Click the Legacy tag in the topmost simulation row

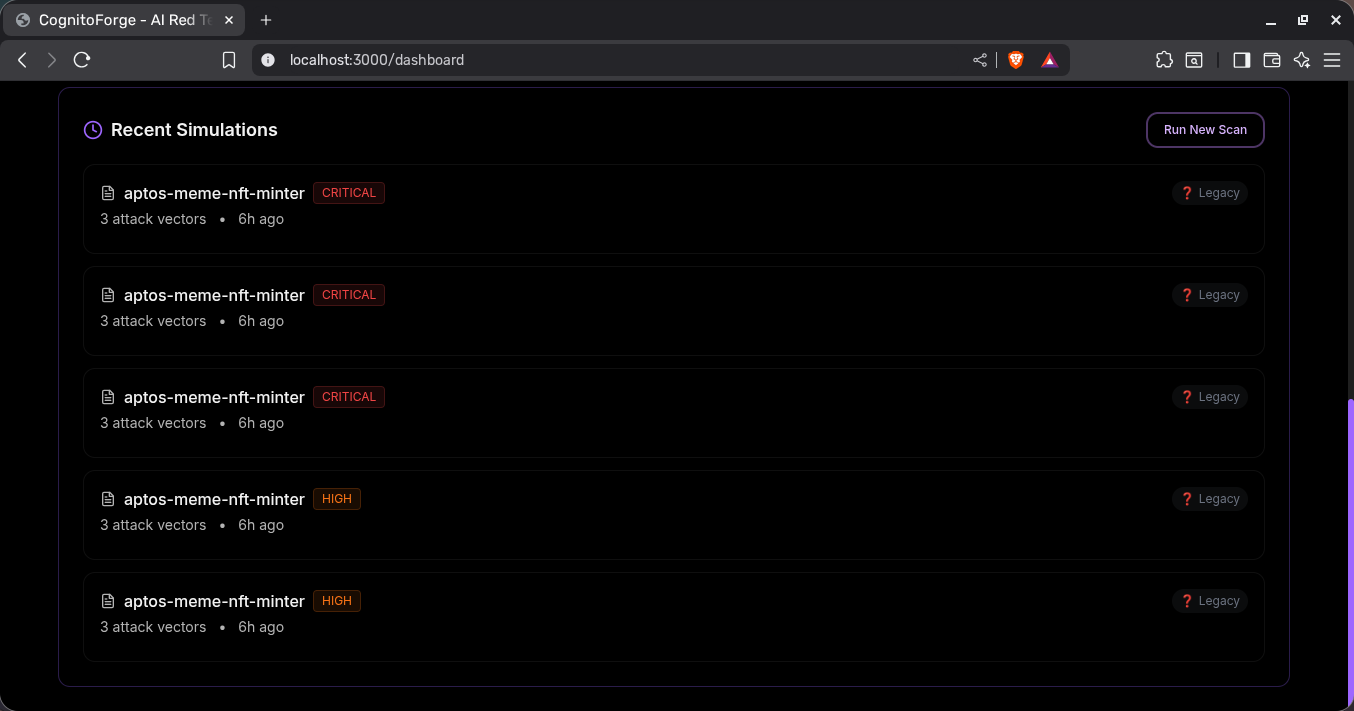(1210, 193)
